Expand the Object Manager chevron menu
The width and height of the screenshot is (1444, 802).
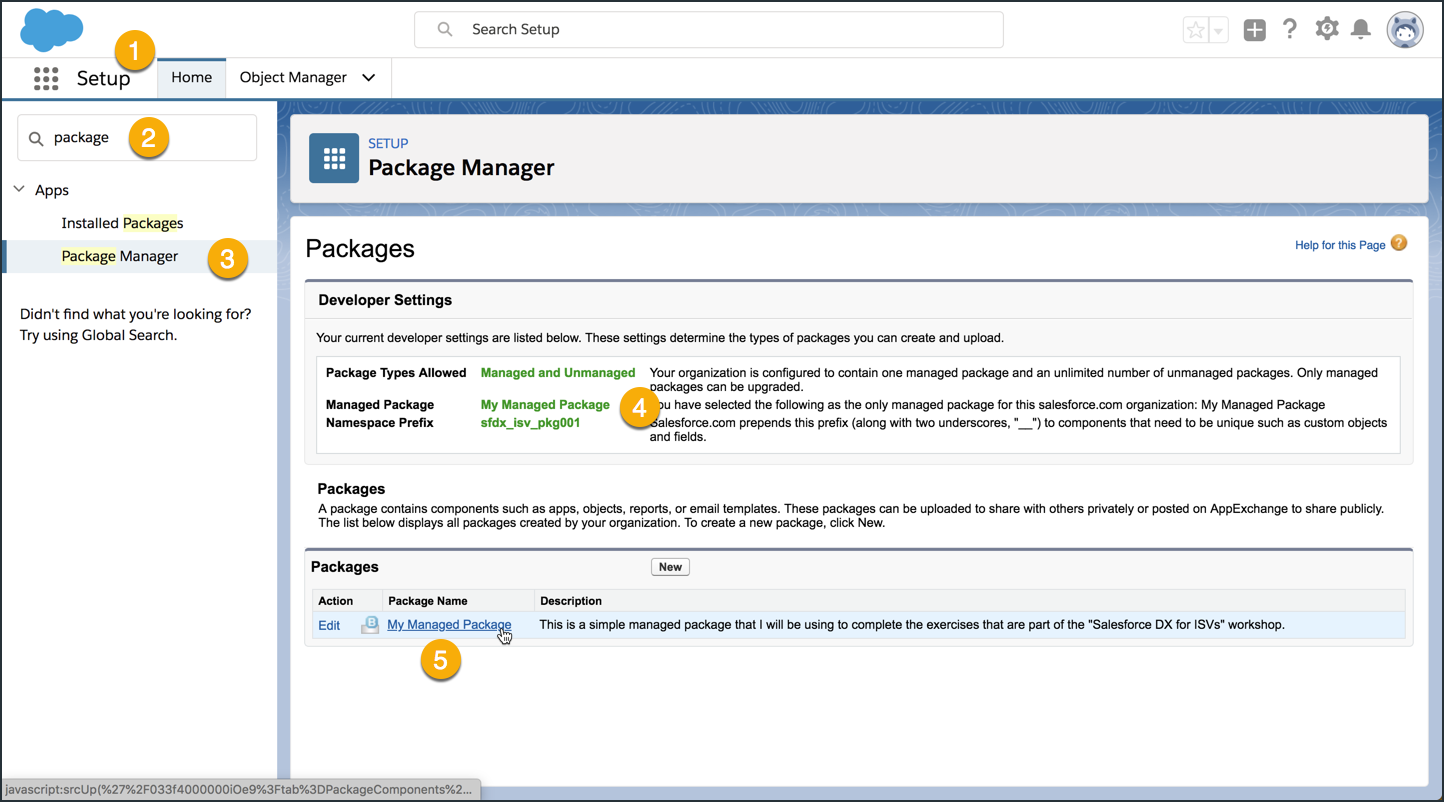point(369,78)
